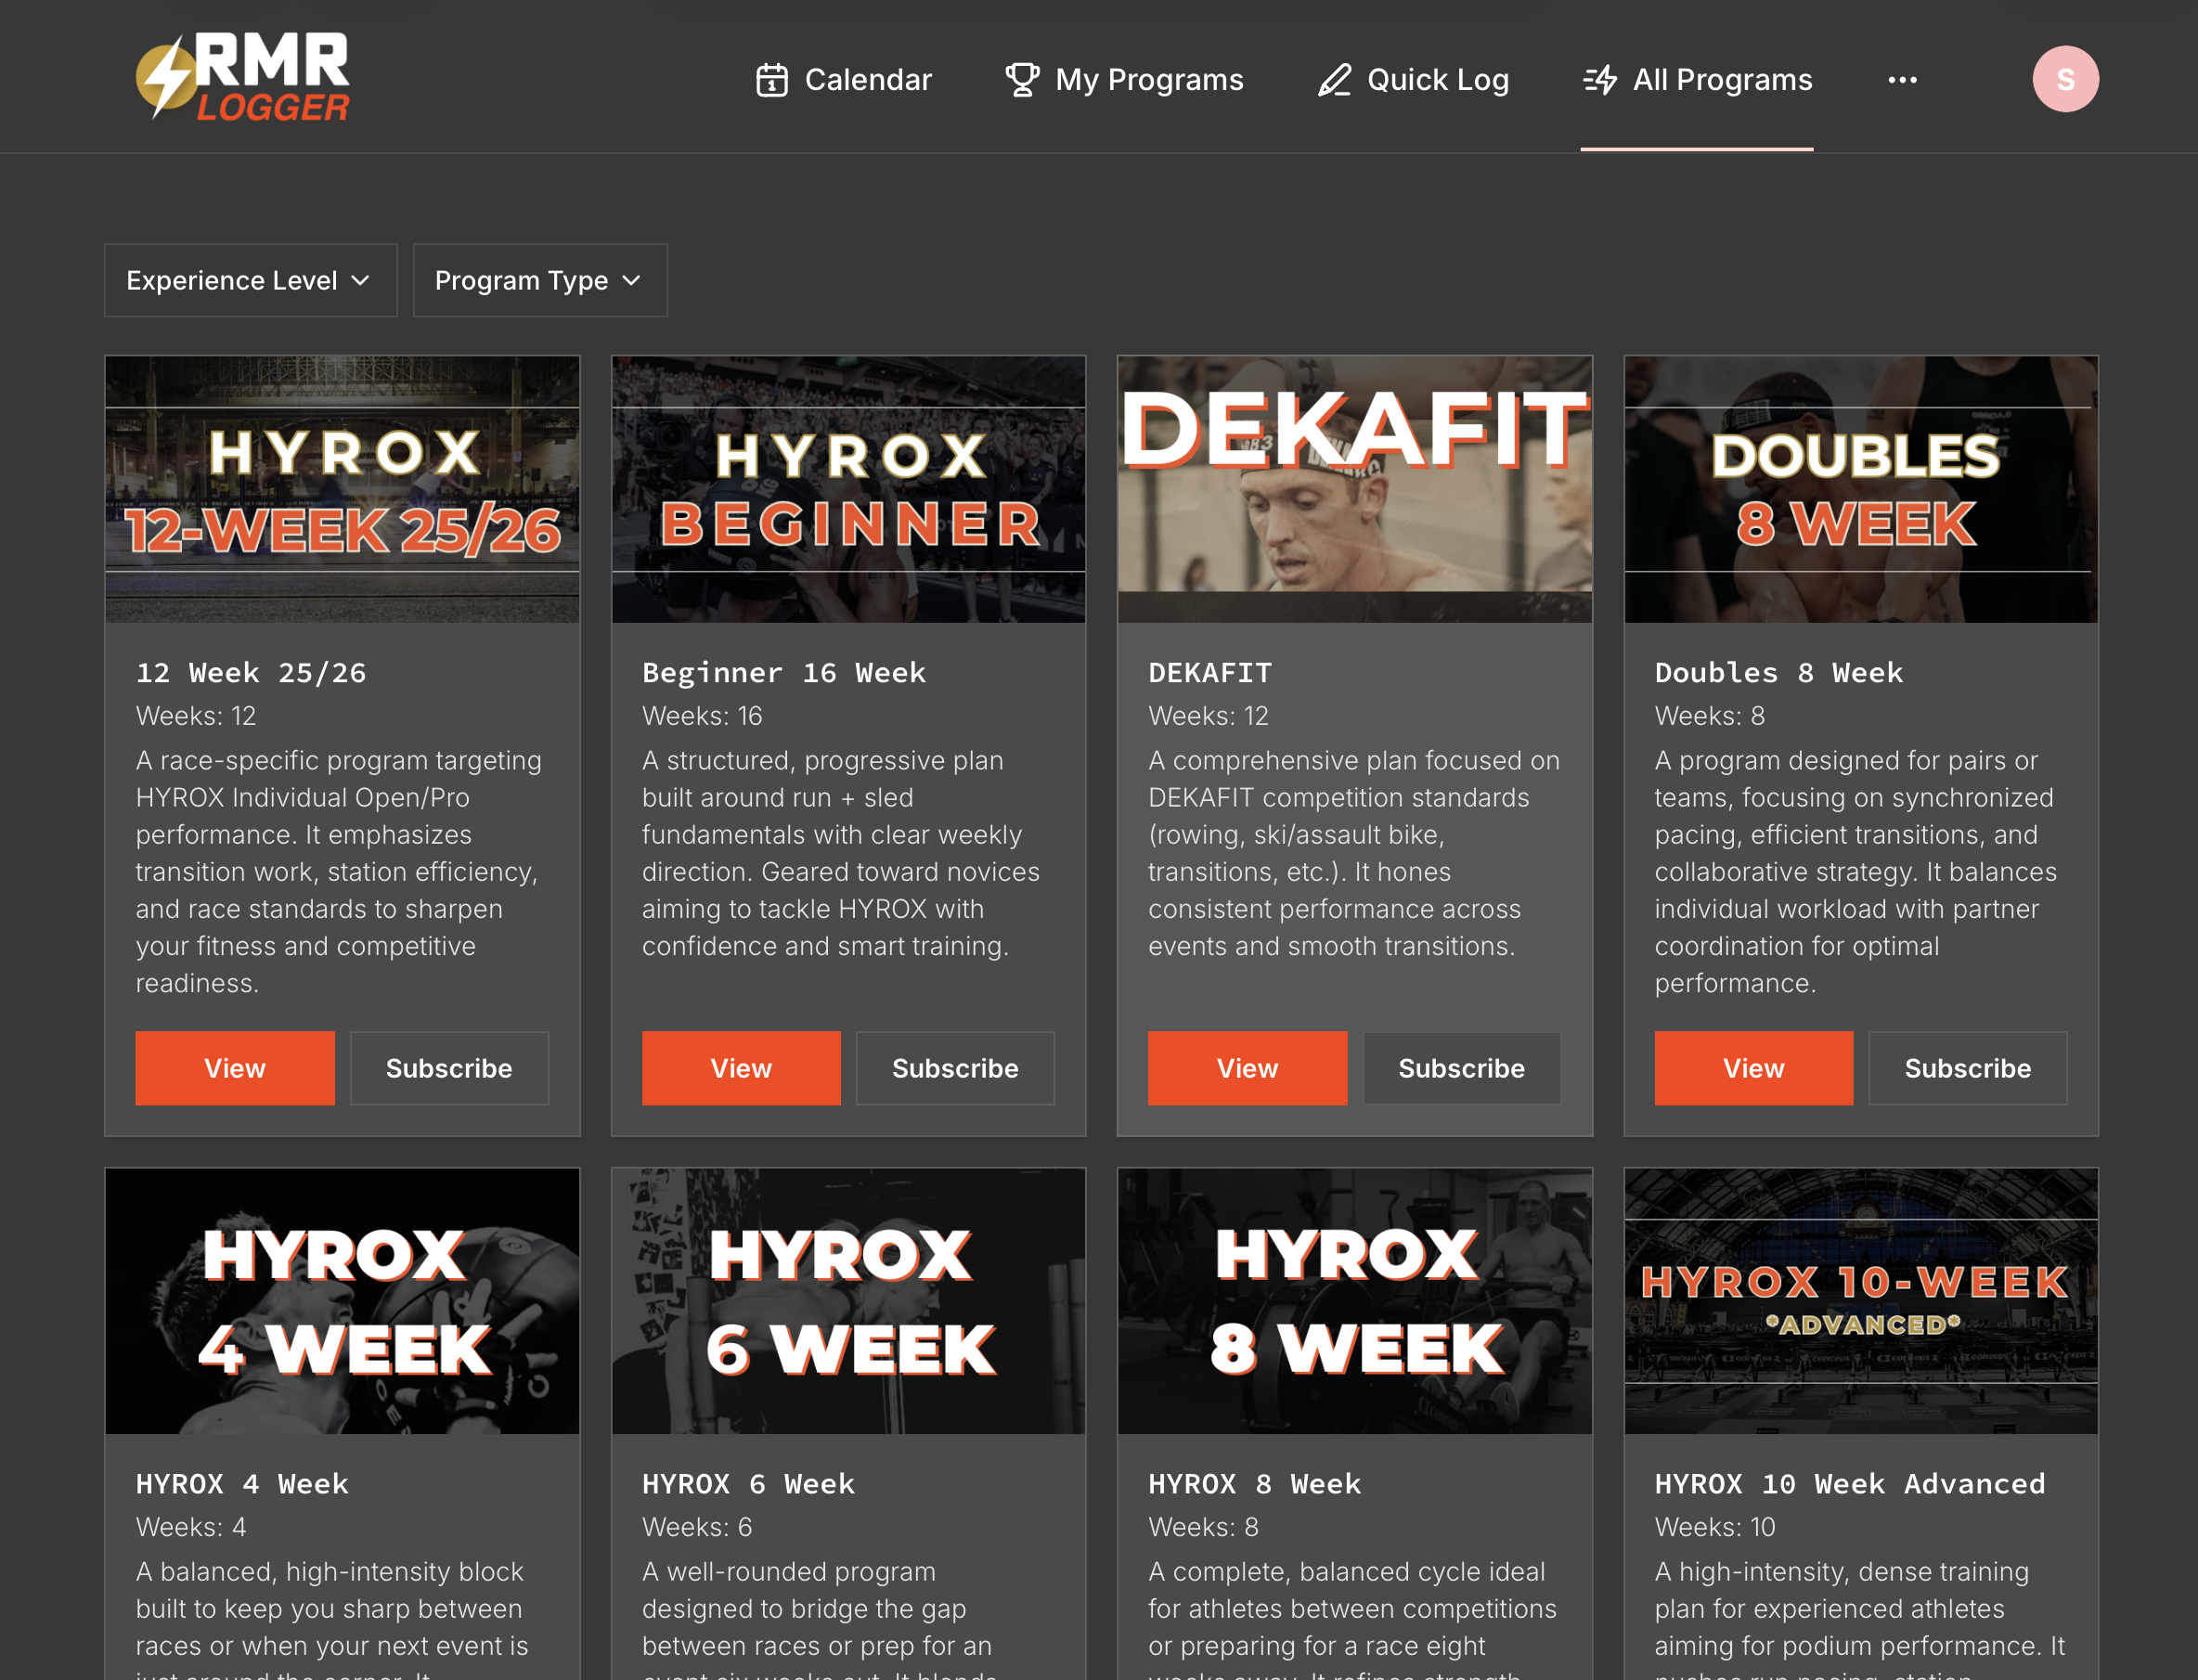Viewport: 2198px width, 1680px height.
Task: Expand the Experience Level filter
Action: click(250, 281)
